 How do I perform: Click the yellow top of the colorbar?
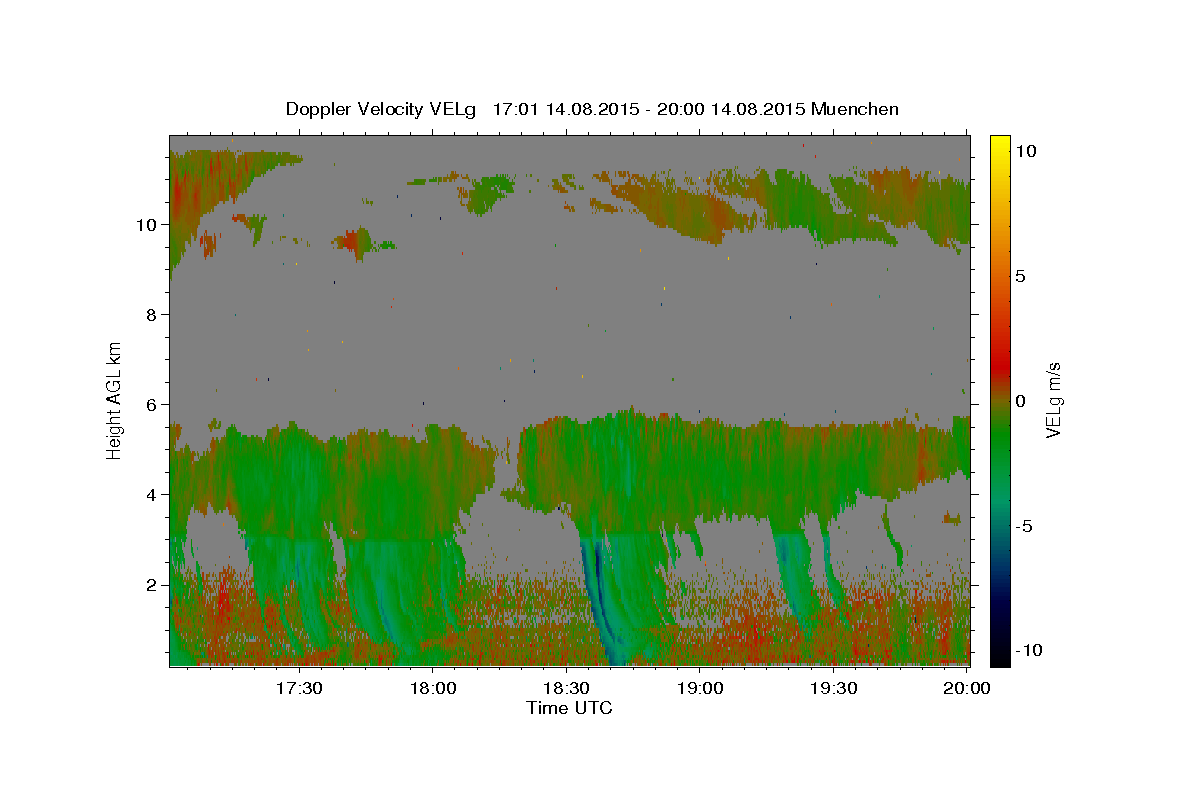(999, 141)
